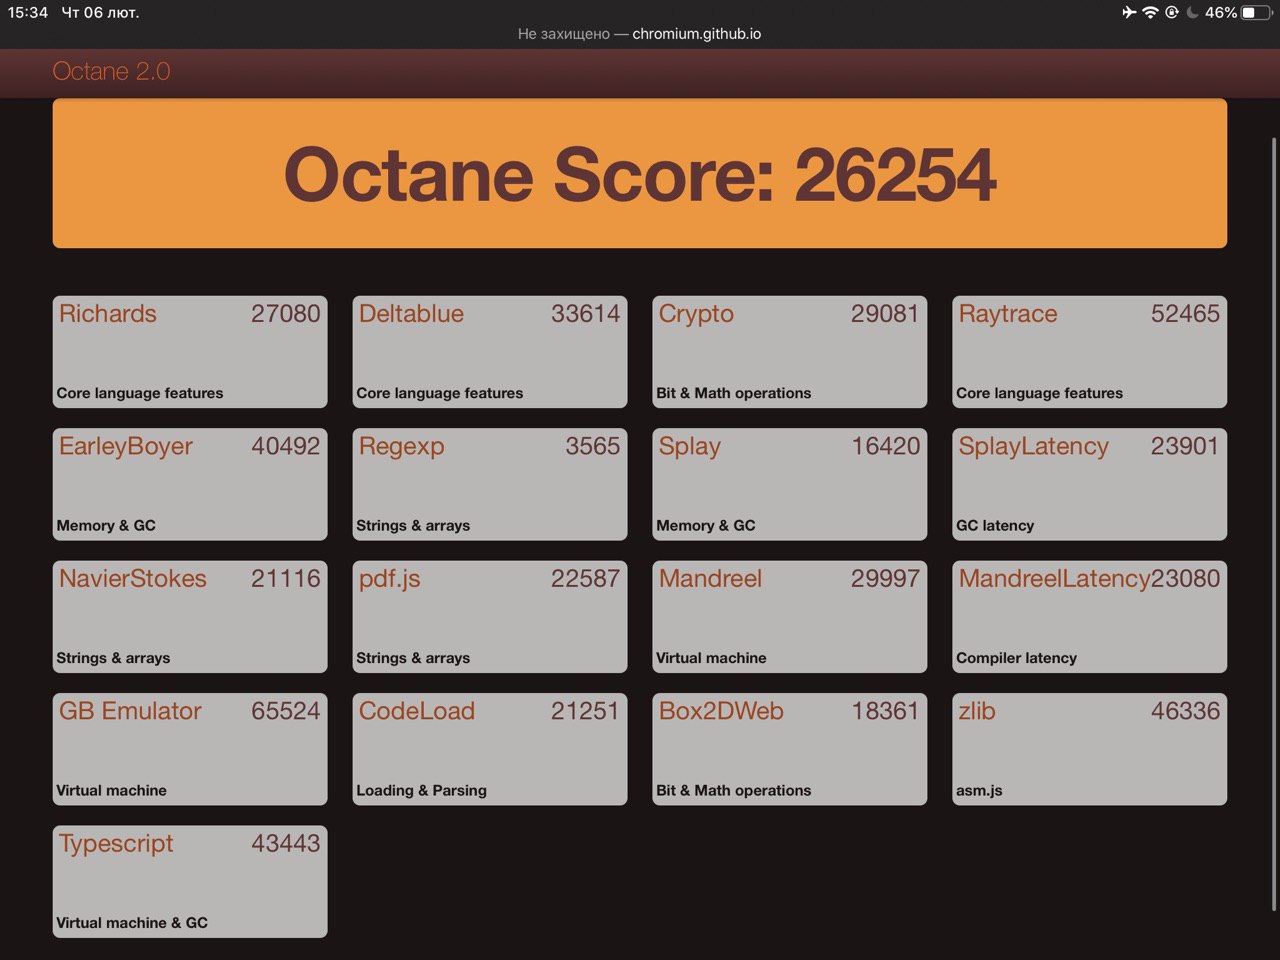Click the Octane Score 26254 banner
Viewport: 1280px width, 960px height.
[640, 173]
